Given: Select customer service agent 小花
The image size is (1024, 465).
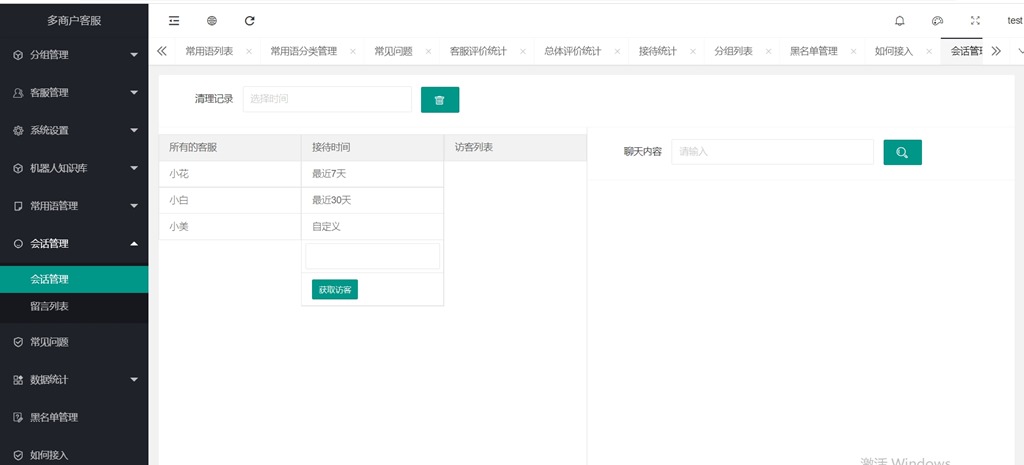Looking at the screenshot, I should [230, 174].
